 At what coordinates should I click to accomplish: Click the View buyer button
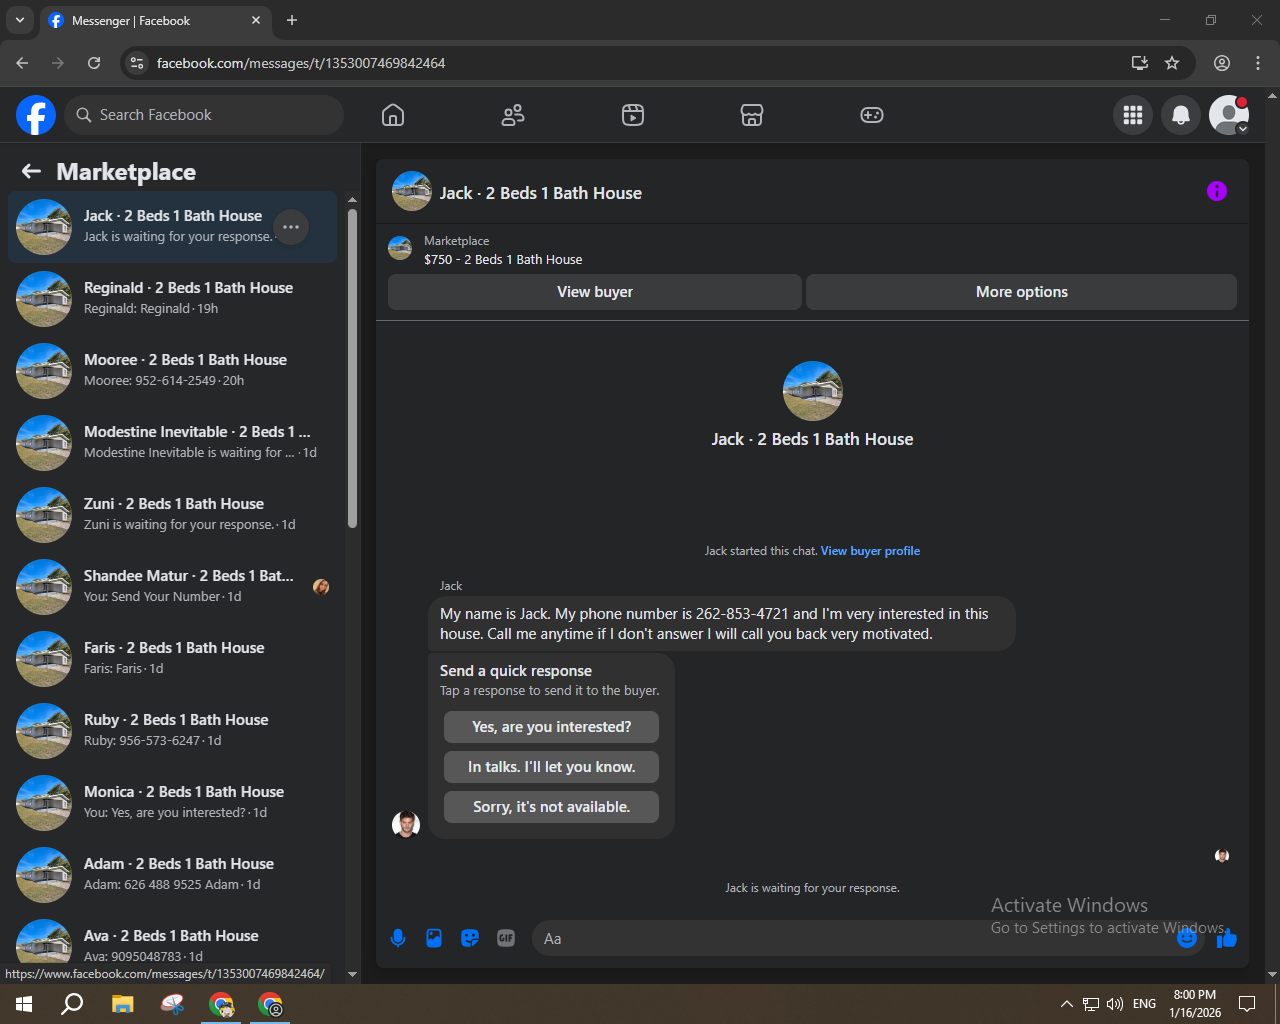coord(595,292)
